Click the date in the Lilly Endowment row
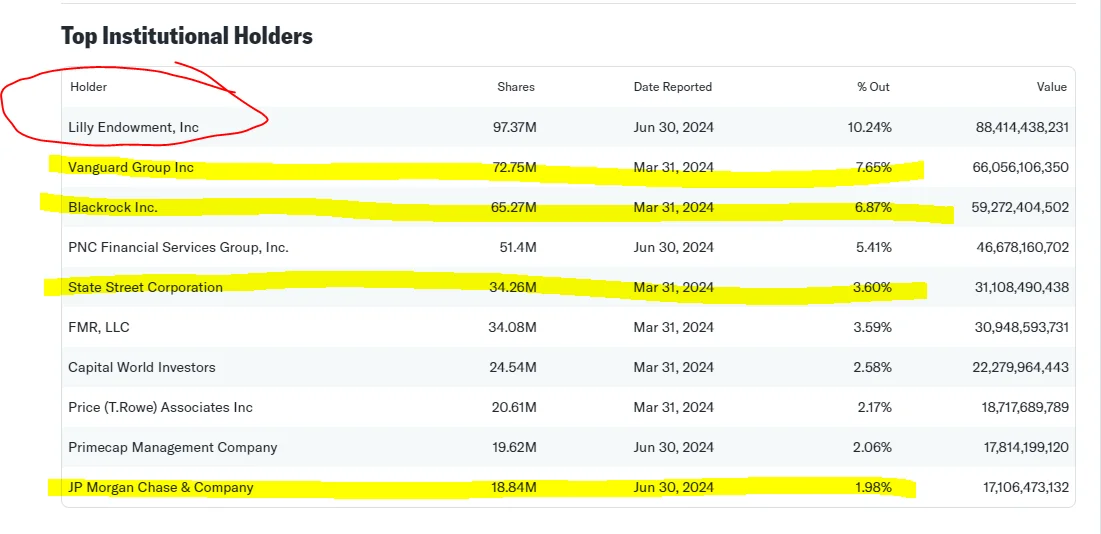 pyautogui.click(x=674, y=128)
